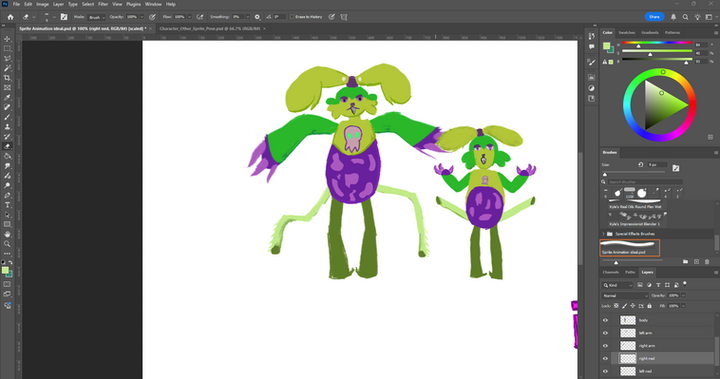
Task: Hide the left ned layer
Action: point(605,371)
